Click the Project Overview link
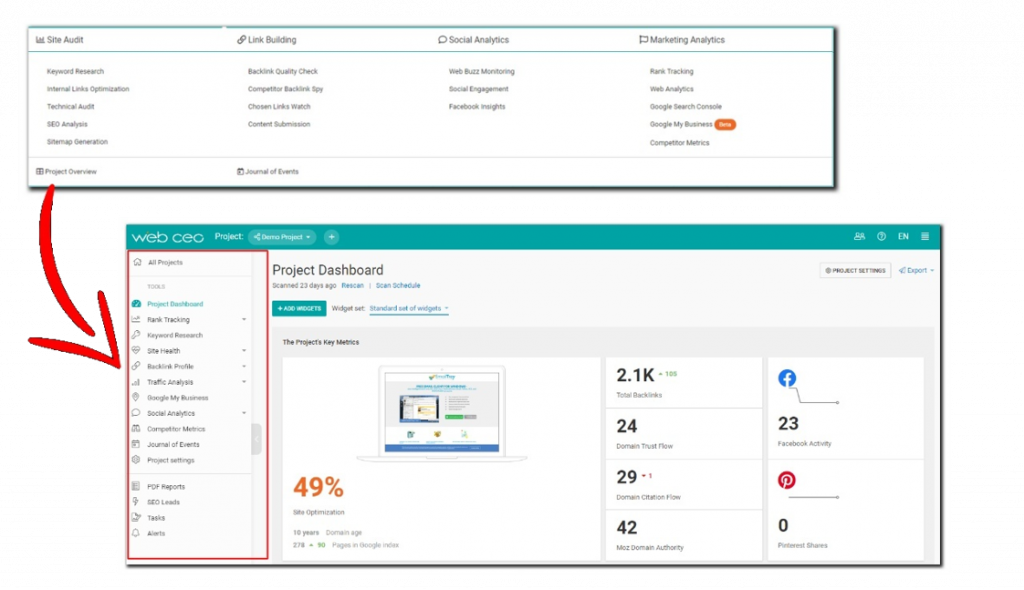Viewport: 1024px width, 590px height. click(66, 172)
